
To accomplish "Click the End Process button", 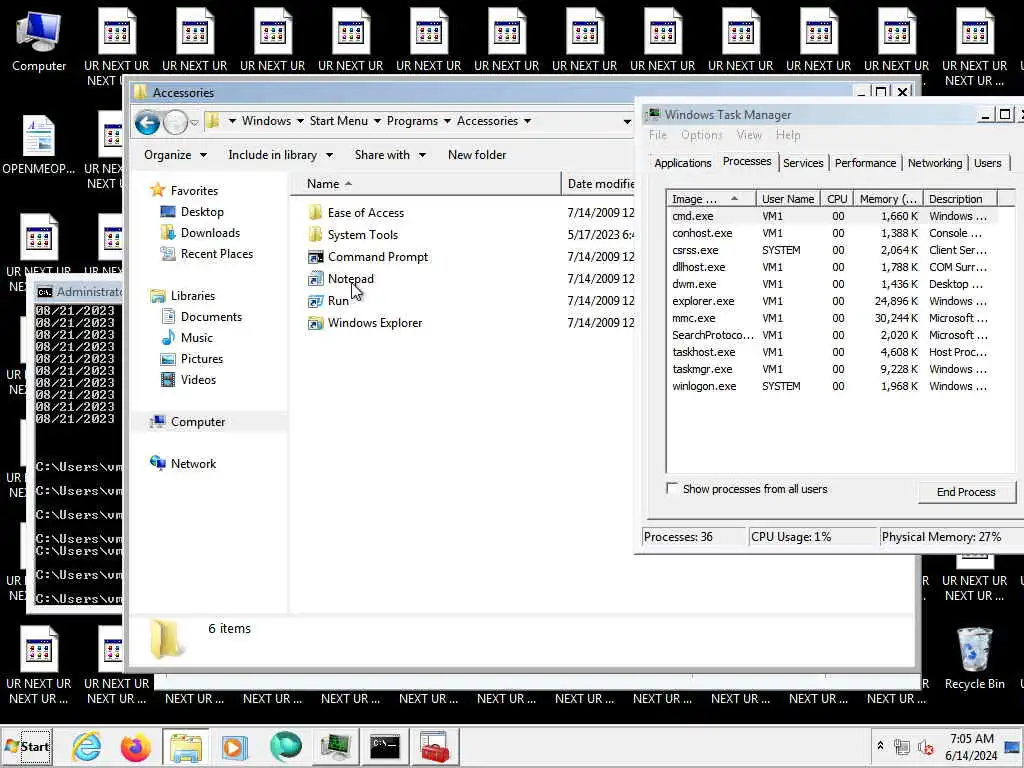I will 967,492.
